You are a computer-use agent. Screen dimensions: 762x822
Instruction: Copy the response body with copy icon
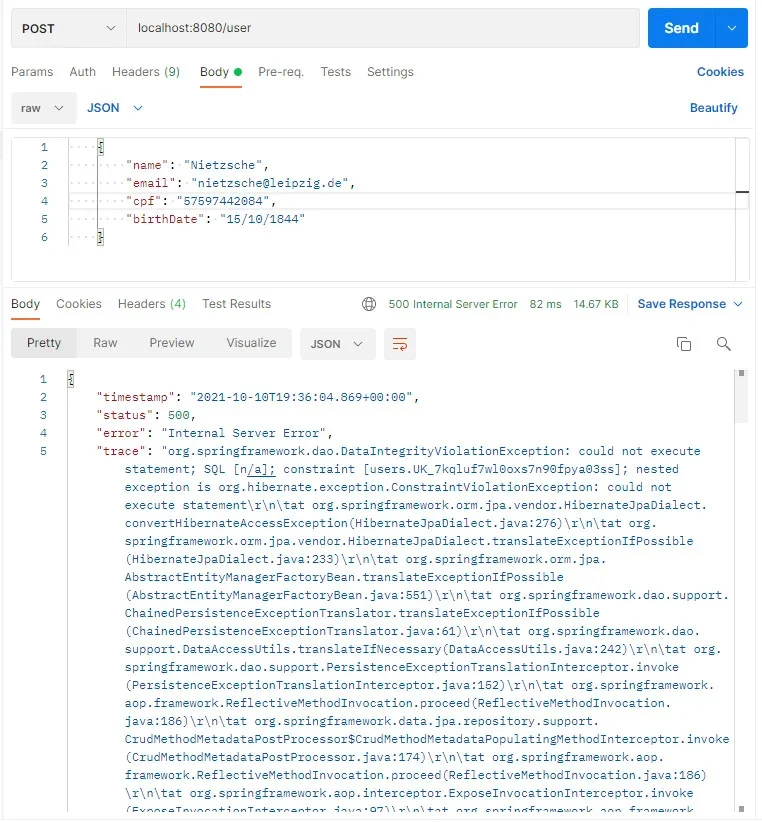coord(683,344)
